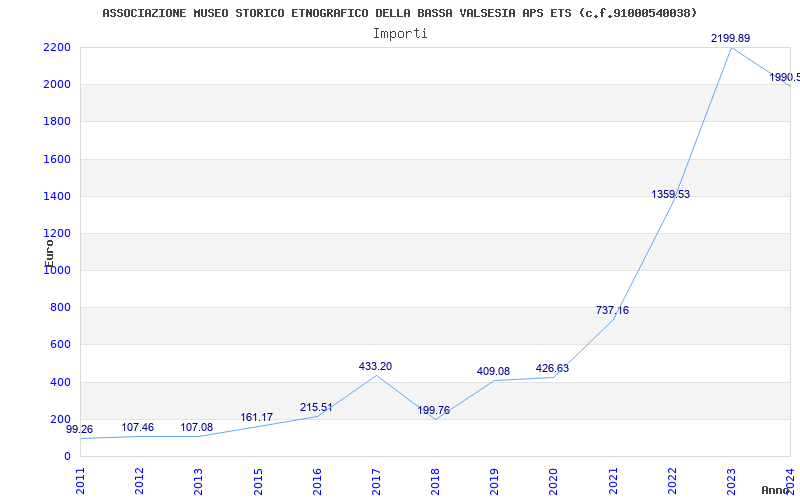Screen dimensions: 800x500
Task: Click the y-axis tick label 1400
Action: 57,196
